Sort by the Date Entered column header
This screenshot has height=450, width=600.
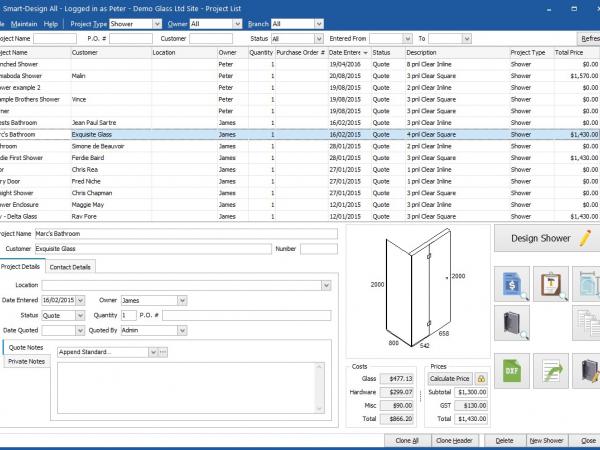[349, 52]
